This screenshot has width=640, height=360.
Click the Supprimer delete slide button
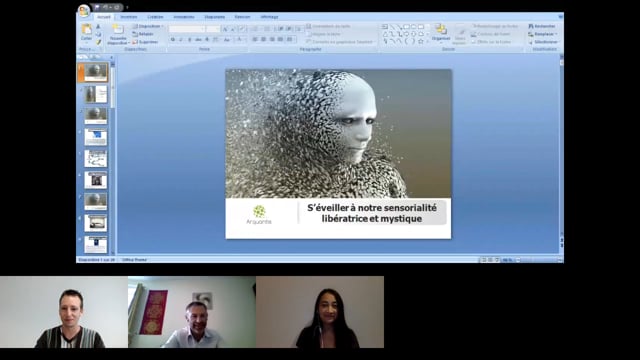click(x=145, y=42)
